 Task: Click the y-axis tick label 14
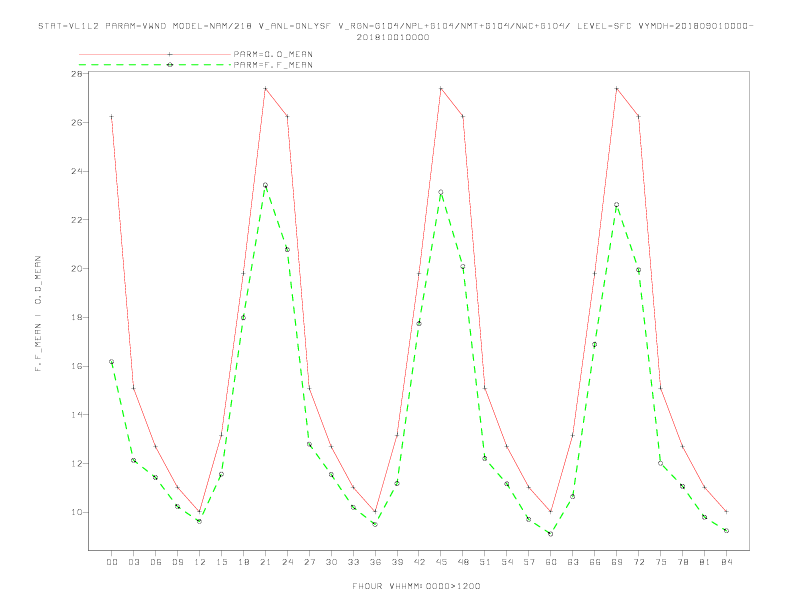coord(77,415)
